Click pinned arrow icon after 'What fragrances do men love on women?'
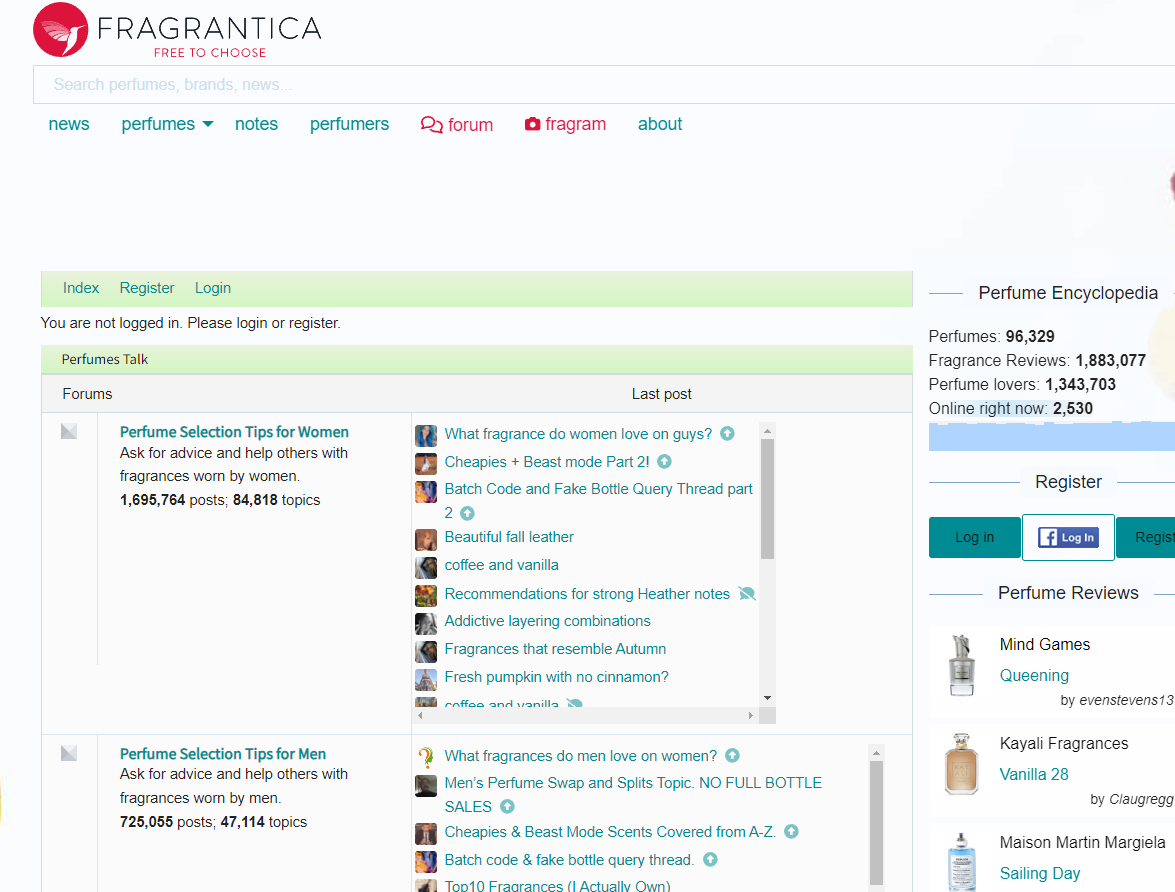Image resolution: width=1175 pixels, height=892 pixels. pyautogui.click(x=732, y=756)
